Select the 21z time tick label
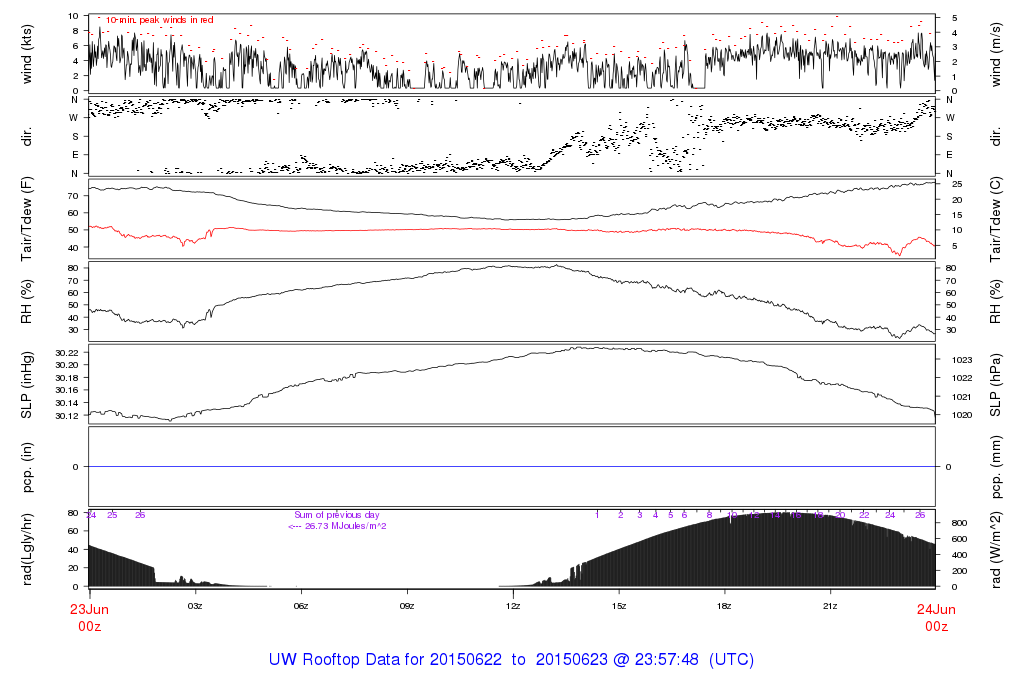This screenshot has width=1024, height=700. [x=830, y=606]
